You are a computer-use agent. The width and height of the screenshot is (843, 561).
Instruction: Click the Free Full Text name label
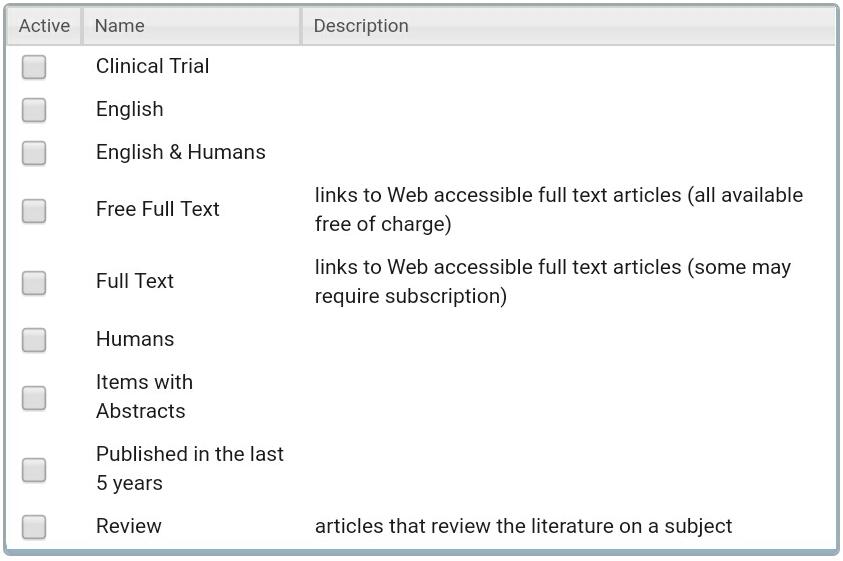(158, 209)
